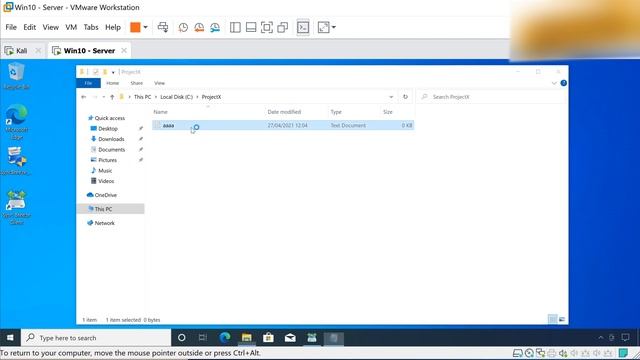The height and width of the screenshot is (360, 640).
Task: Select the aaaa text document
Action: [283, 126]
